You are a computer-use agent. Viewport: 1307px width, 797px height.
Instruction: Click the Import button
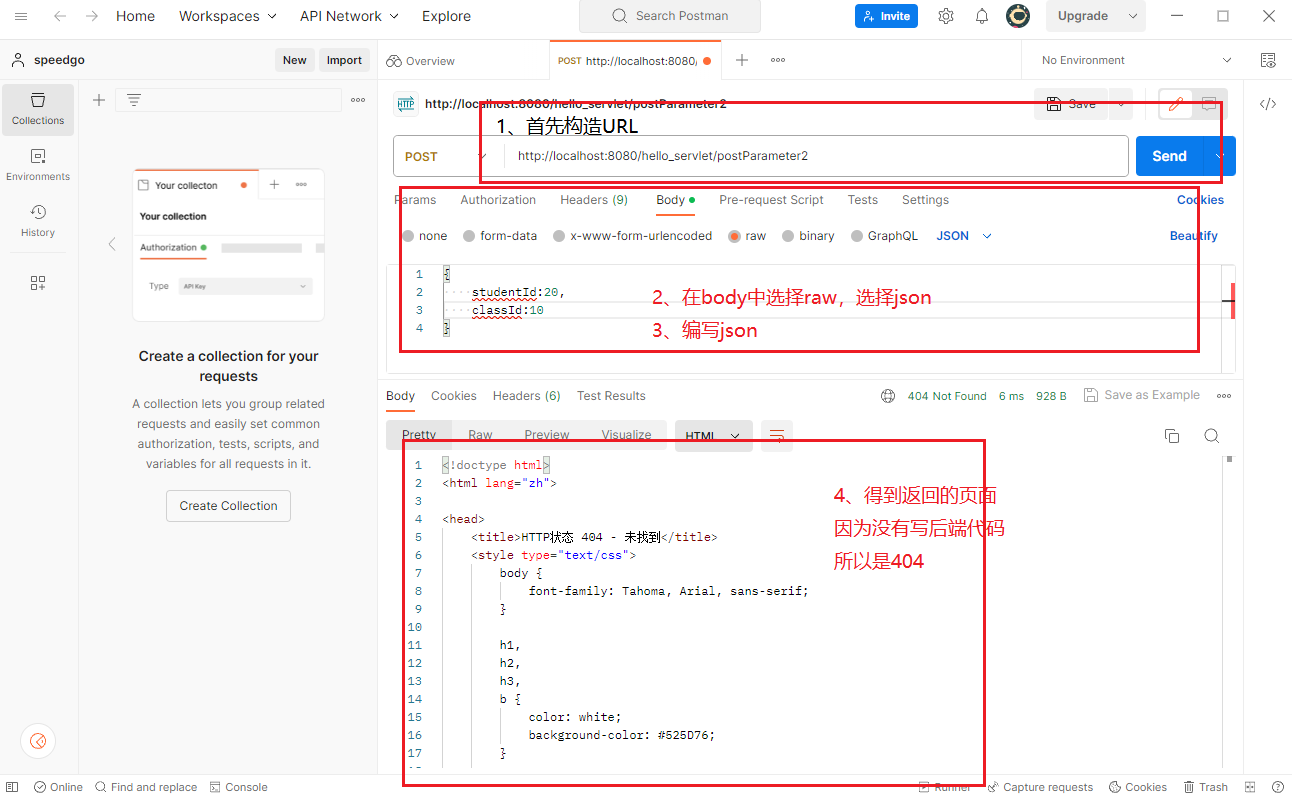click(344, 60)
